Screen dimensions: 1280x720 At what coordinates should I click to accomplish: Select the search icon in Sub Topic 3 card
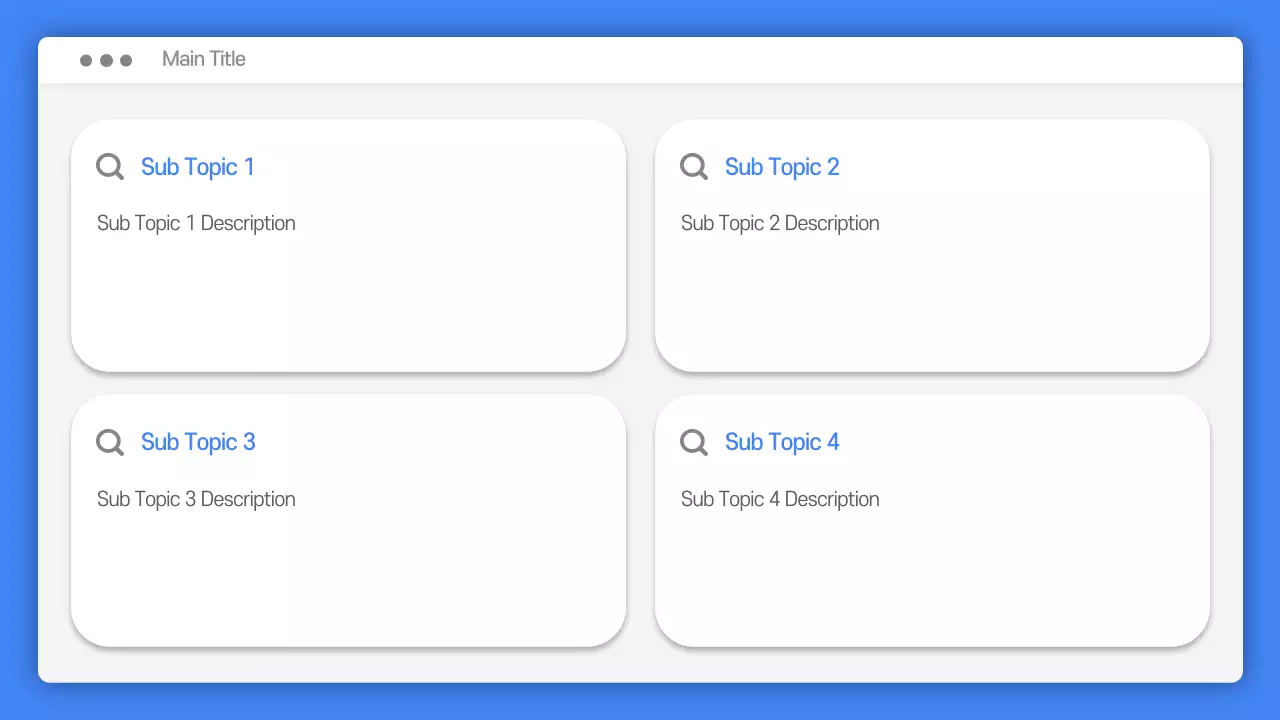(109, 442)
